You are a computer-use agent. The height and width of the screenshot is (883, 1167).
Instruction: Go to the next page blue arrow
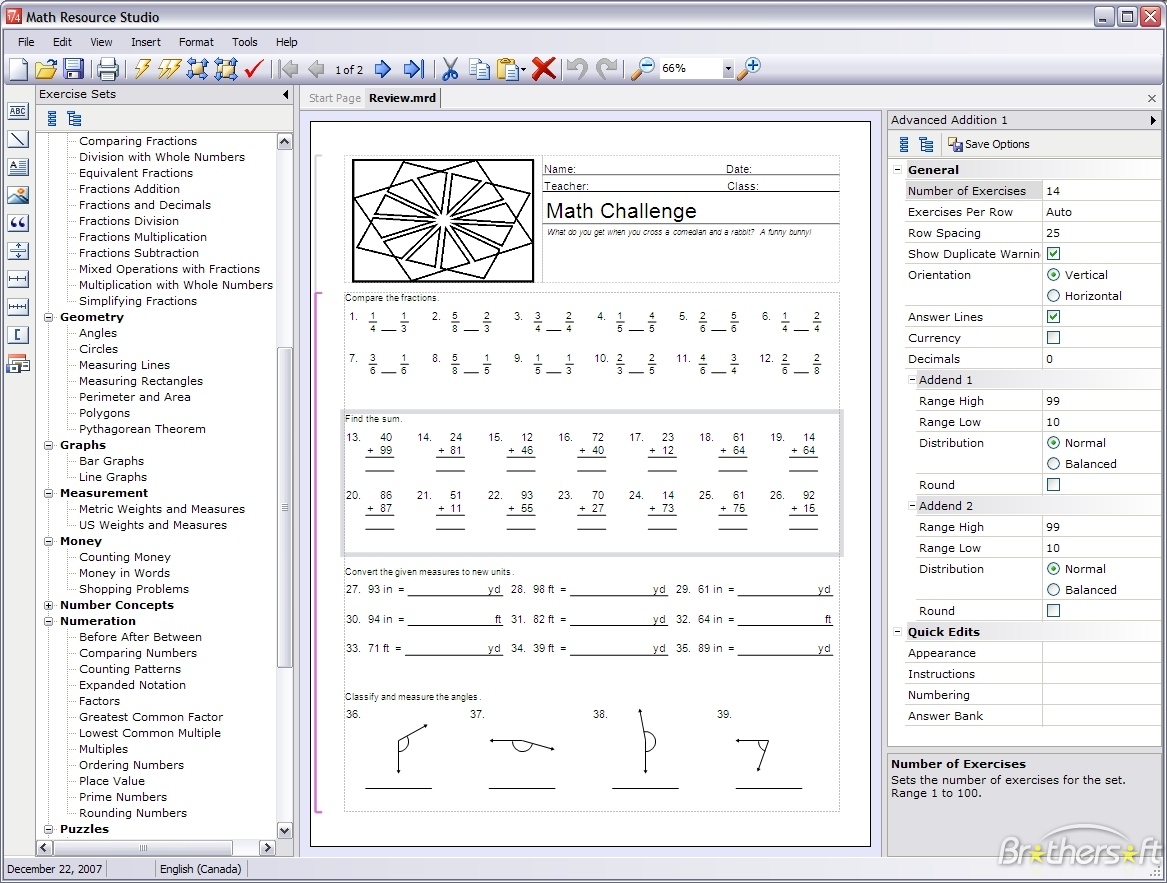click(x=383, y=69)
